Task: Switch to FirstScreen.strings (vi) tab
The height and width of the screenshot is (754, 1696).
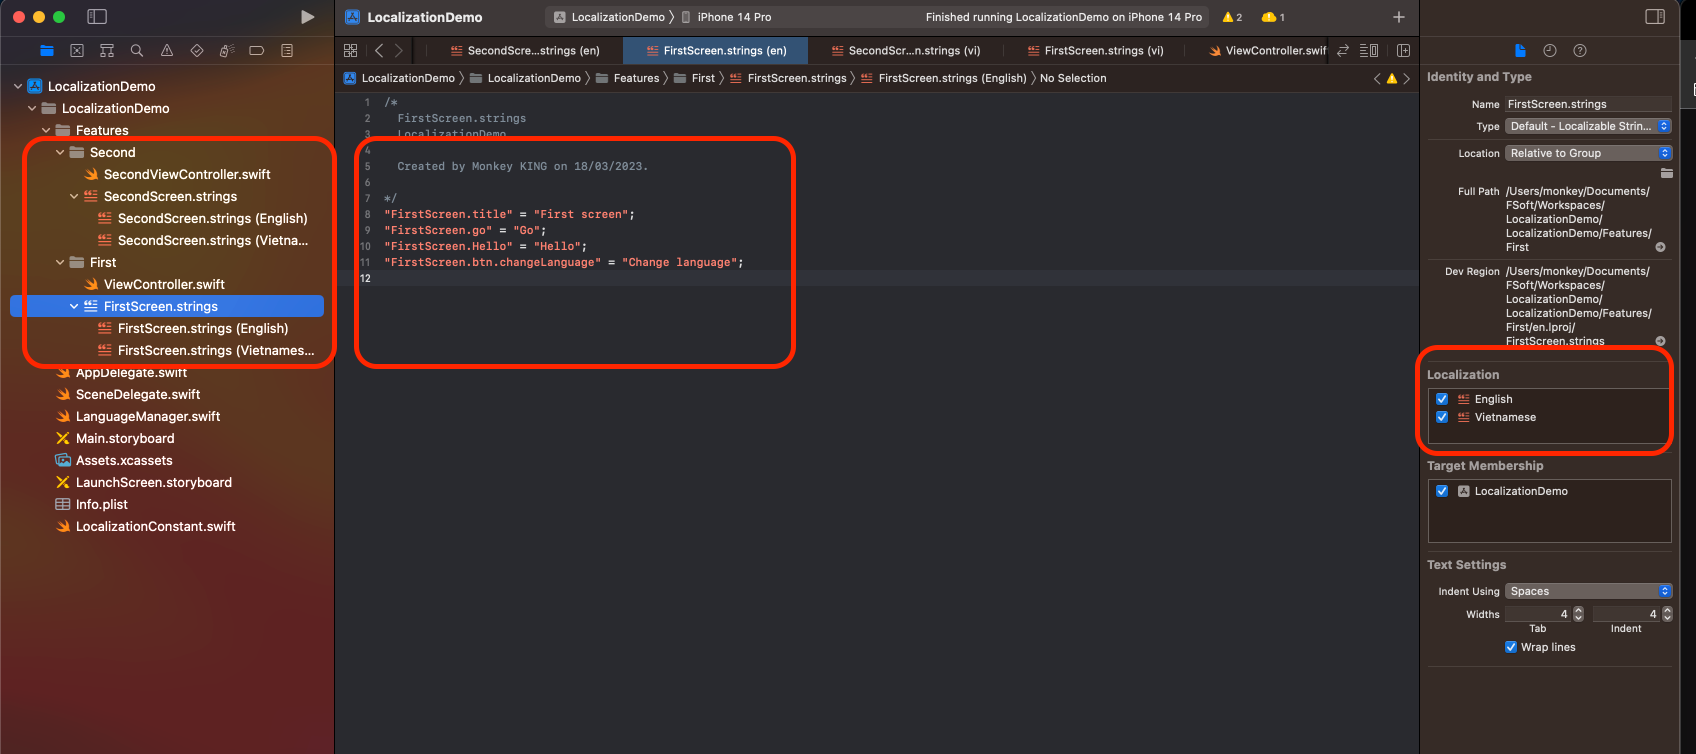Action: 1095,50
